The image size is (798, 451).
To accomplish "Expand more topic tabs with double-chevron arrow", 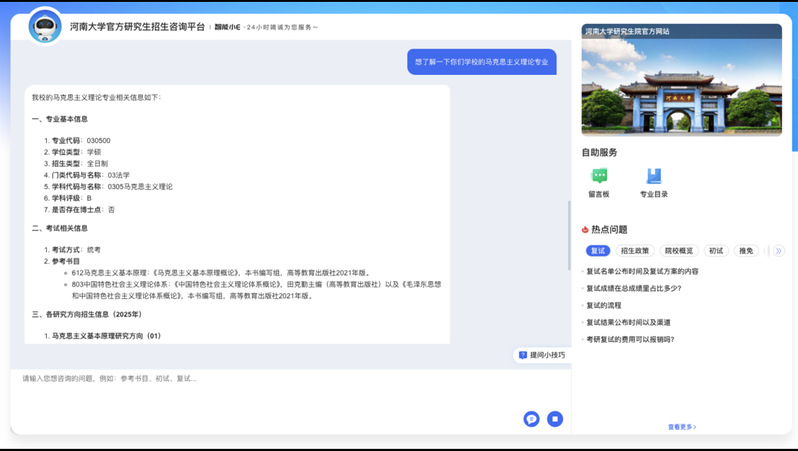I will click(x=778, y=251).
